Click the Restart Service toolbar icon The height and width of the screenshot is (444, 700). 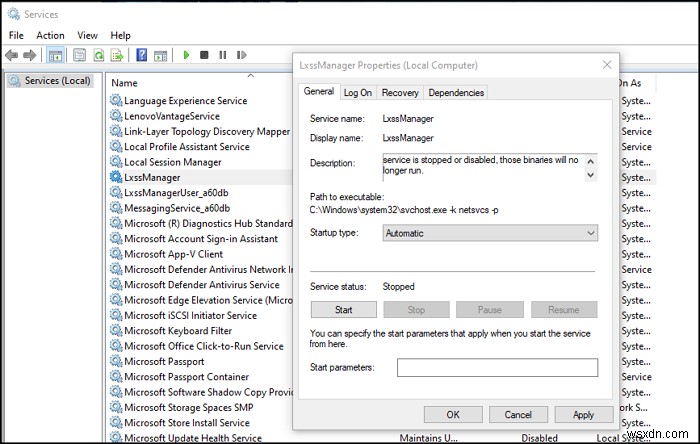[x=240, y=54]
